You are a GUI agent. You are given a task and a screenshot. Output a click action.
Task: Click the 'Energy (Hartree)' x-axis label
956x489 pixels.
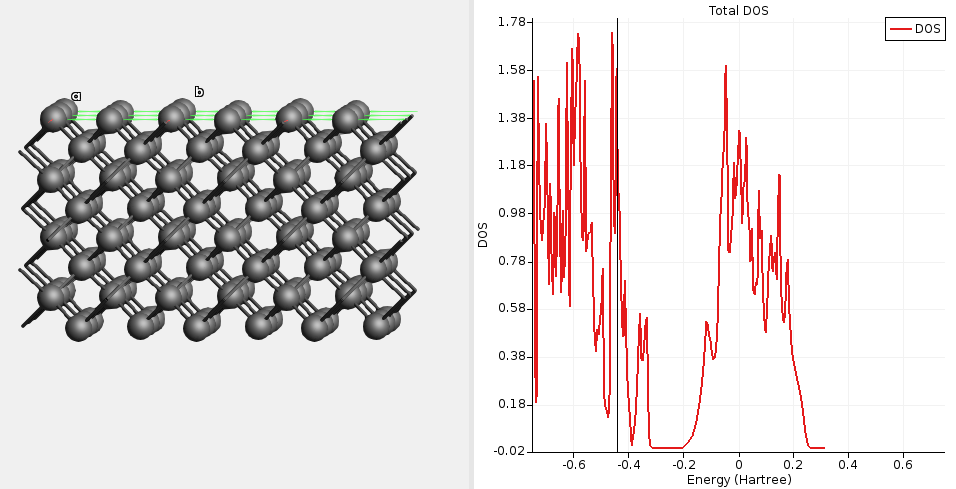point(738,480)
